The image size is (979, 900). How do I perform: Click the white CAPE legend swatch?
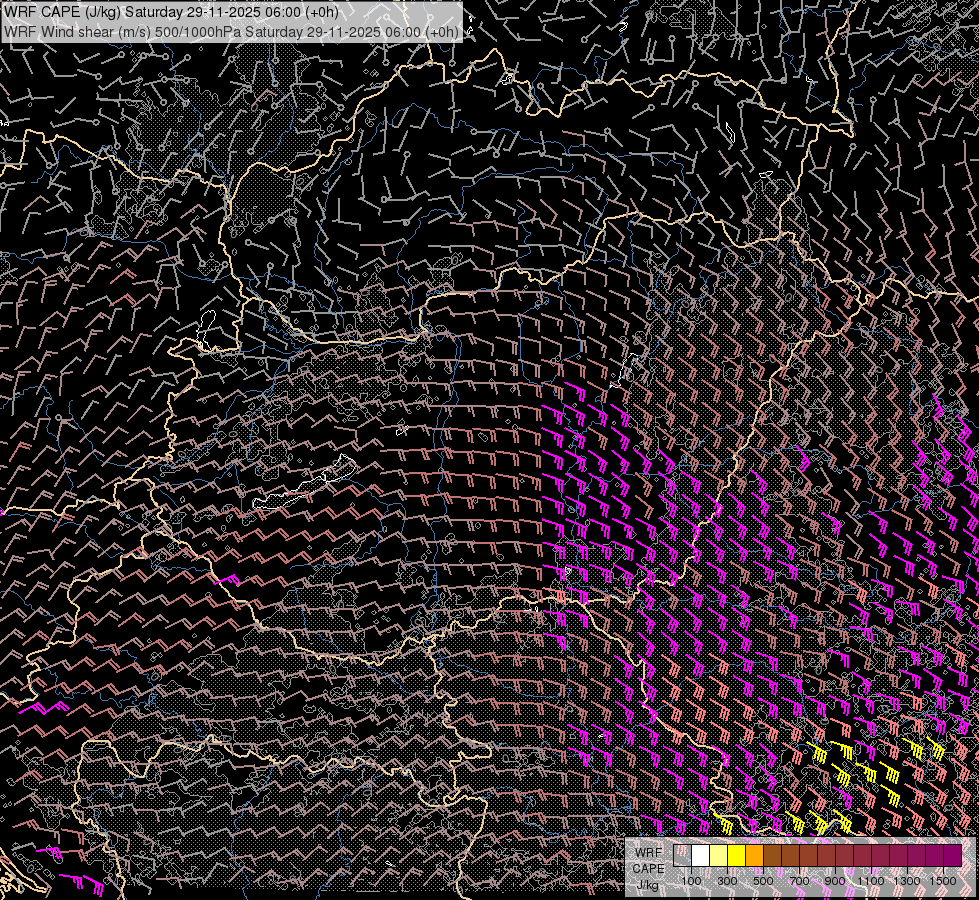point(701,856)
